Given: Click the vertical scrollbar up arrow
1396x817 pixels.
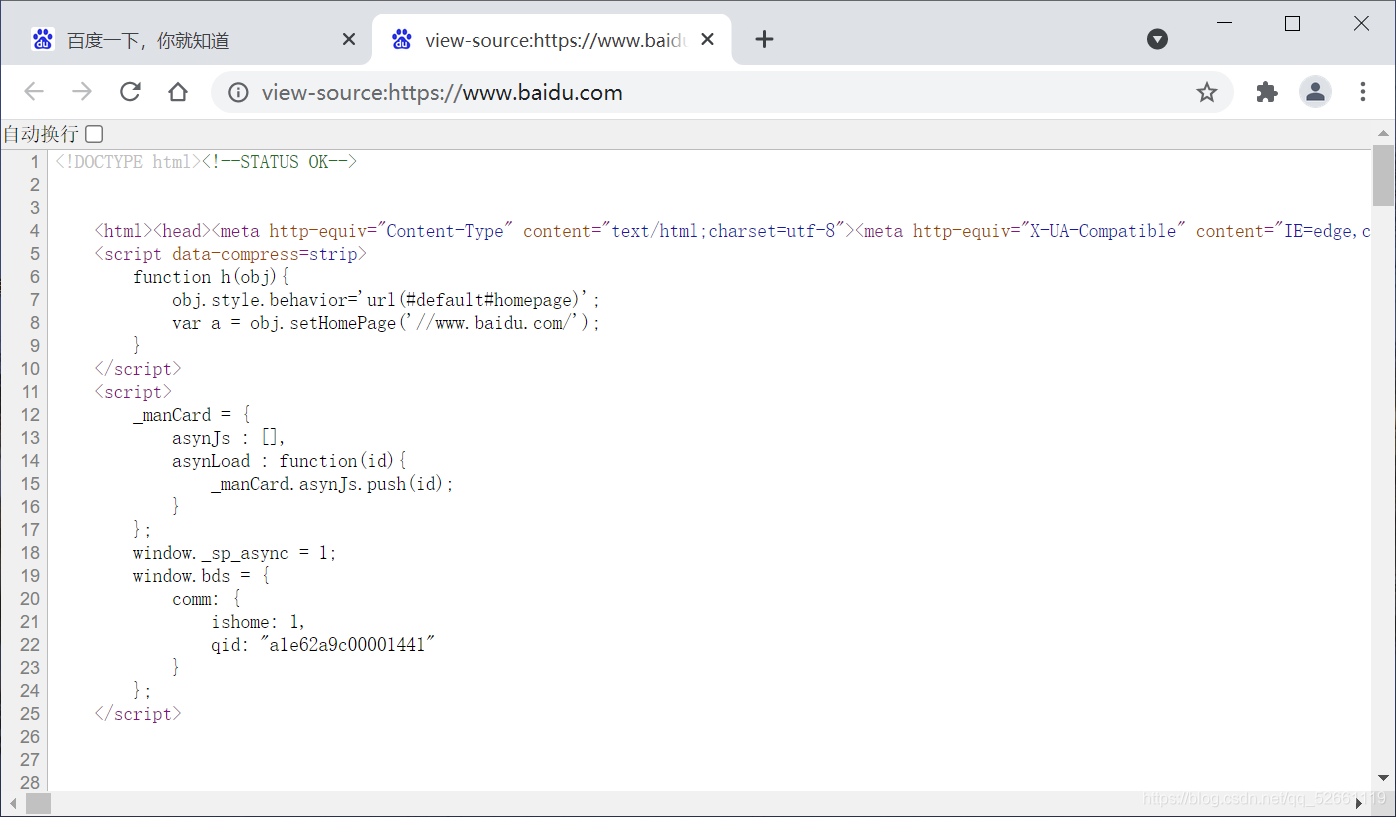Looking at the screenshot, I should tap(1384, 133).
